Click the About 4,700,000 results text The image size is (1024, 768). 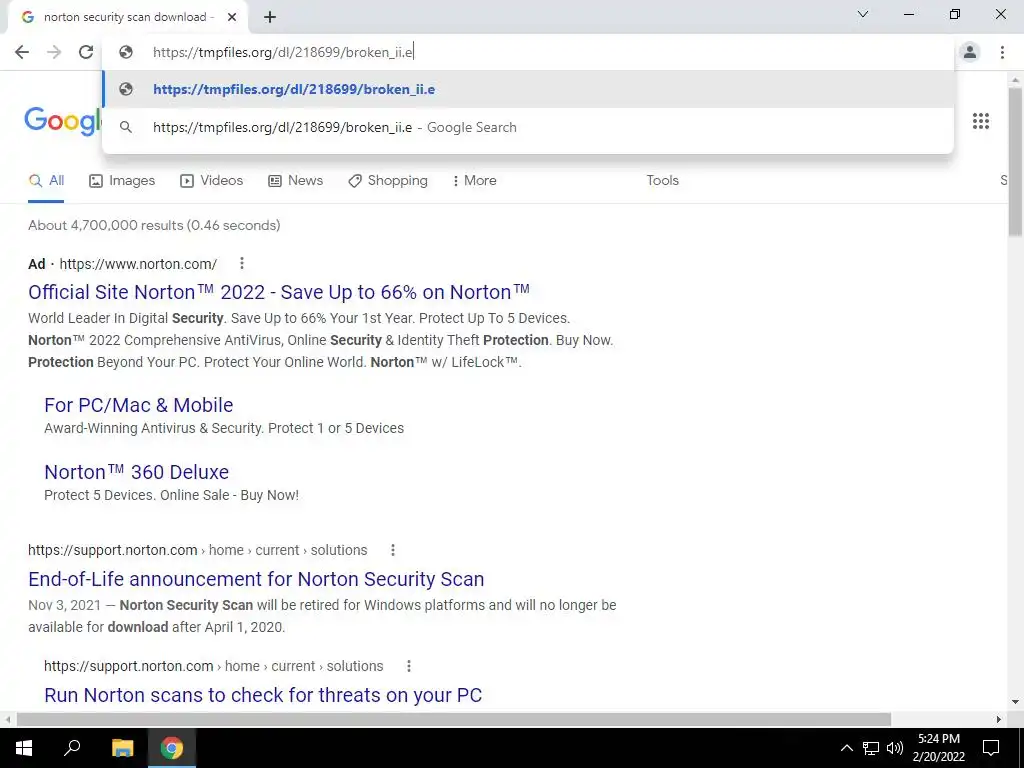click(154, 225)
